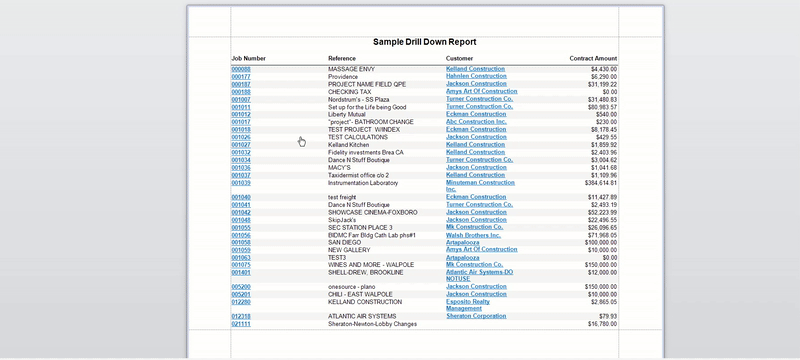Open Minuteman Construction Inc. customer link
The height and width of the screenshot is (360, 800).
[480, 186]
